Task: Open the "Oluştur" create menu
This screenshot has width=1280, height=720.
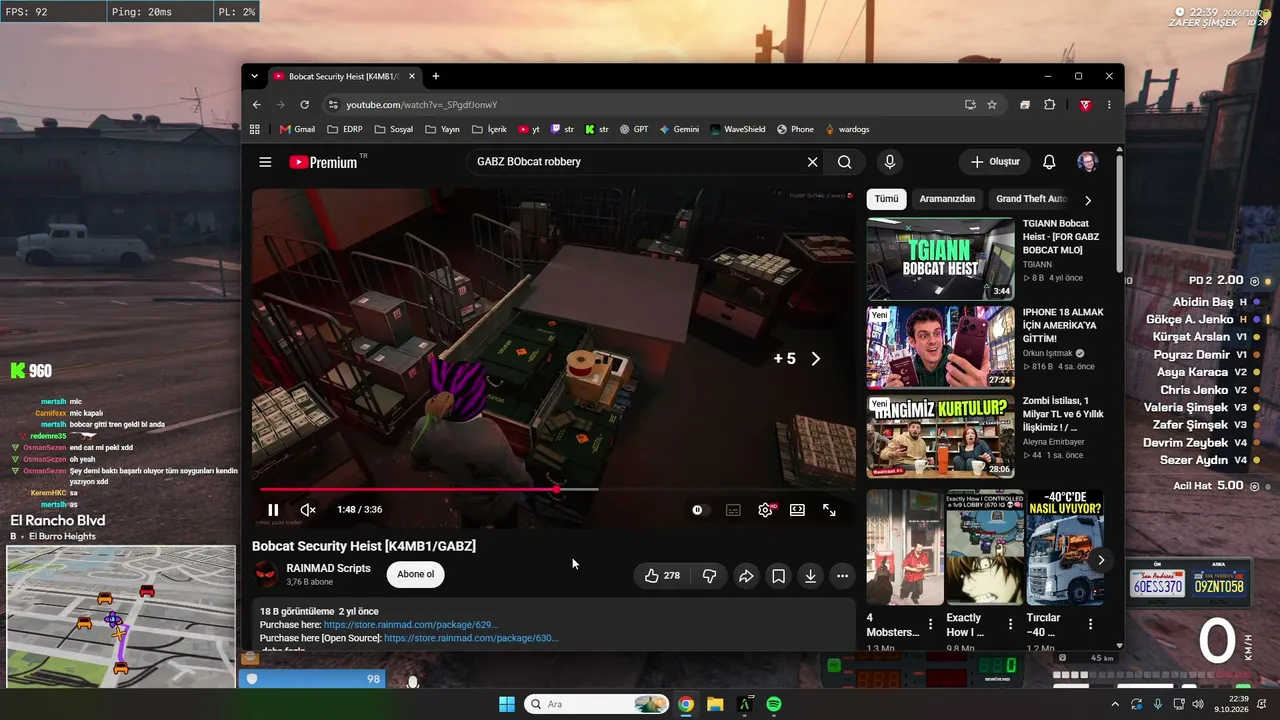Action: click(995, 162)
